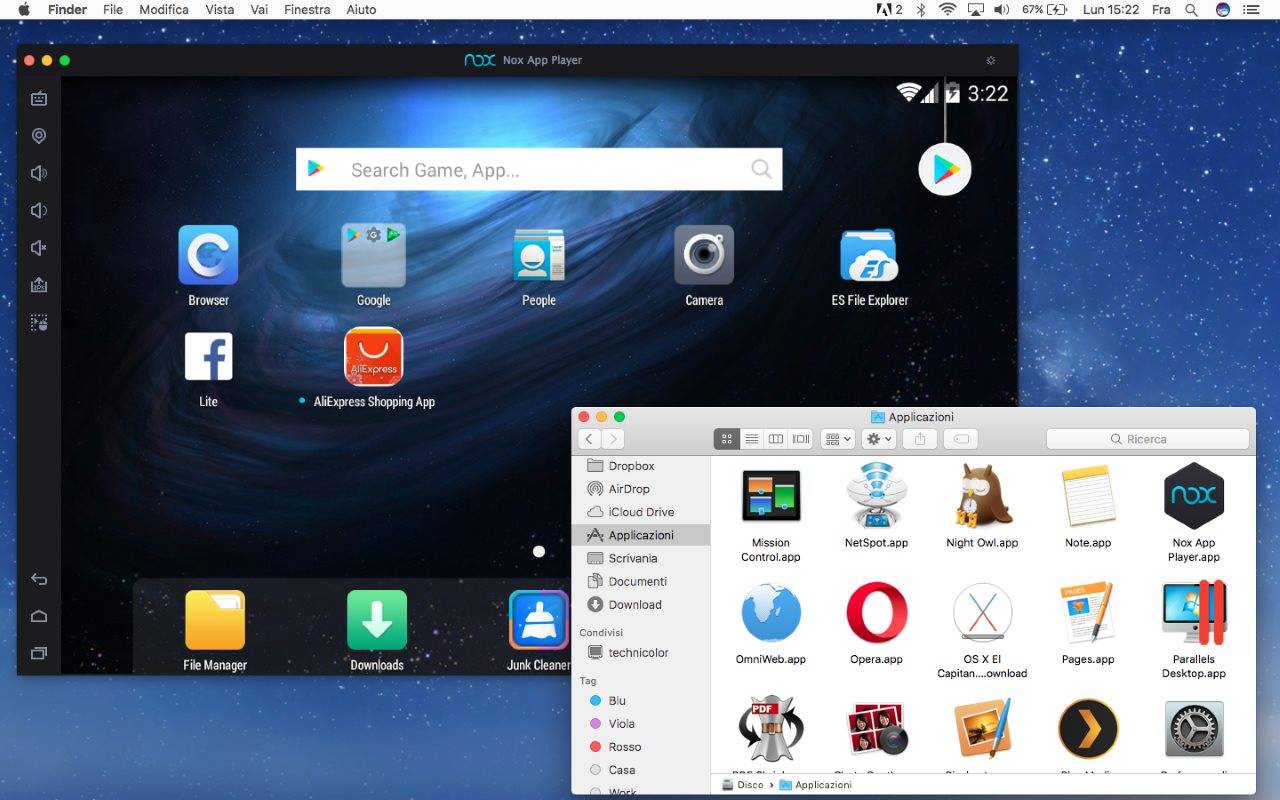Click the Ricerca search field in Finder
1280x800 pixels.
point(1148,439)
